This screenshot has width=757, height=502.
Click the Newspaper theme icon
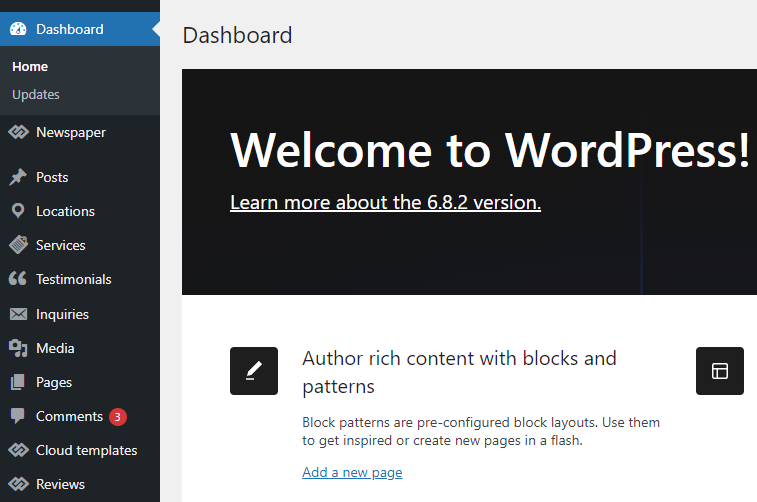[18, 132]
